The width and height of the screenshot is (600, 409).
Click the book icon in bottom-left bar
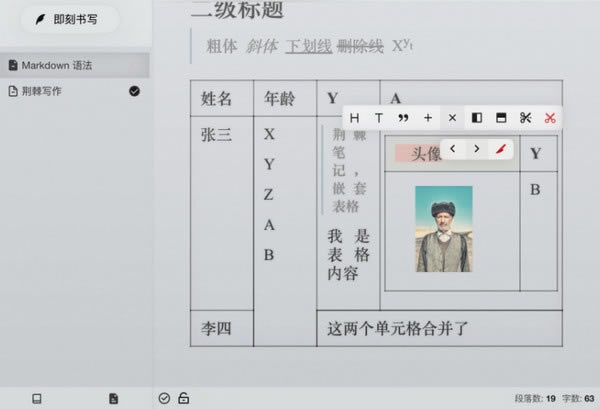(x=37, y=398)
